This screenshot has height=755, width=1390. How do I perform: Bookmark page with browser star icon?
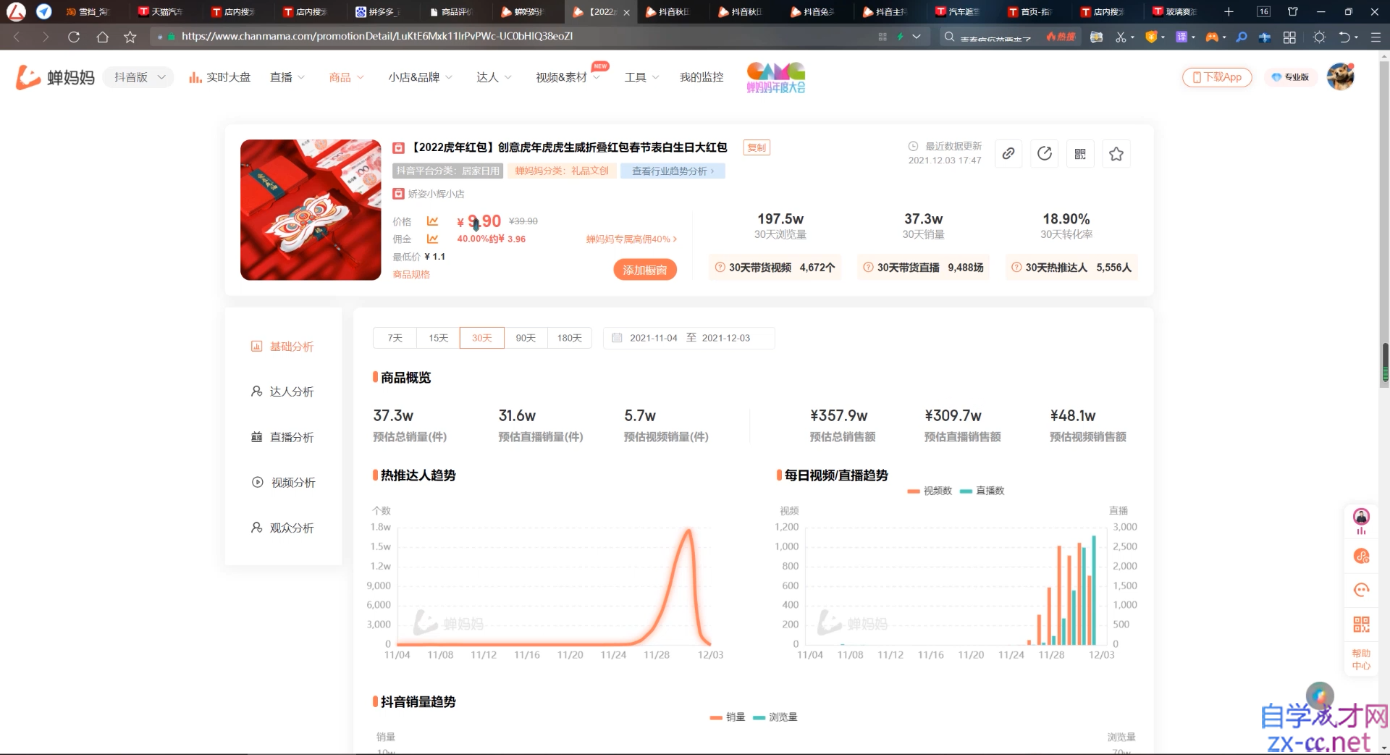[x=130, y=36]
